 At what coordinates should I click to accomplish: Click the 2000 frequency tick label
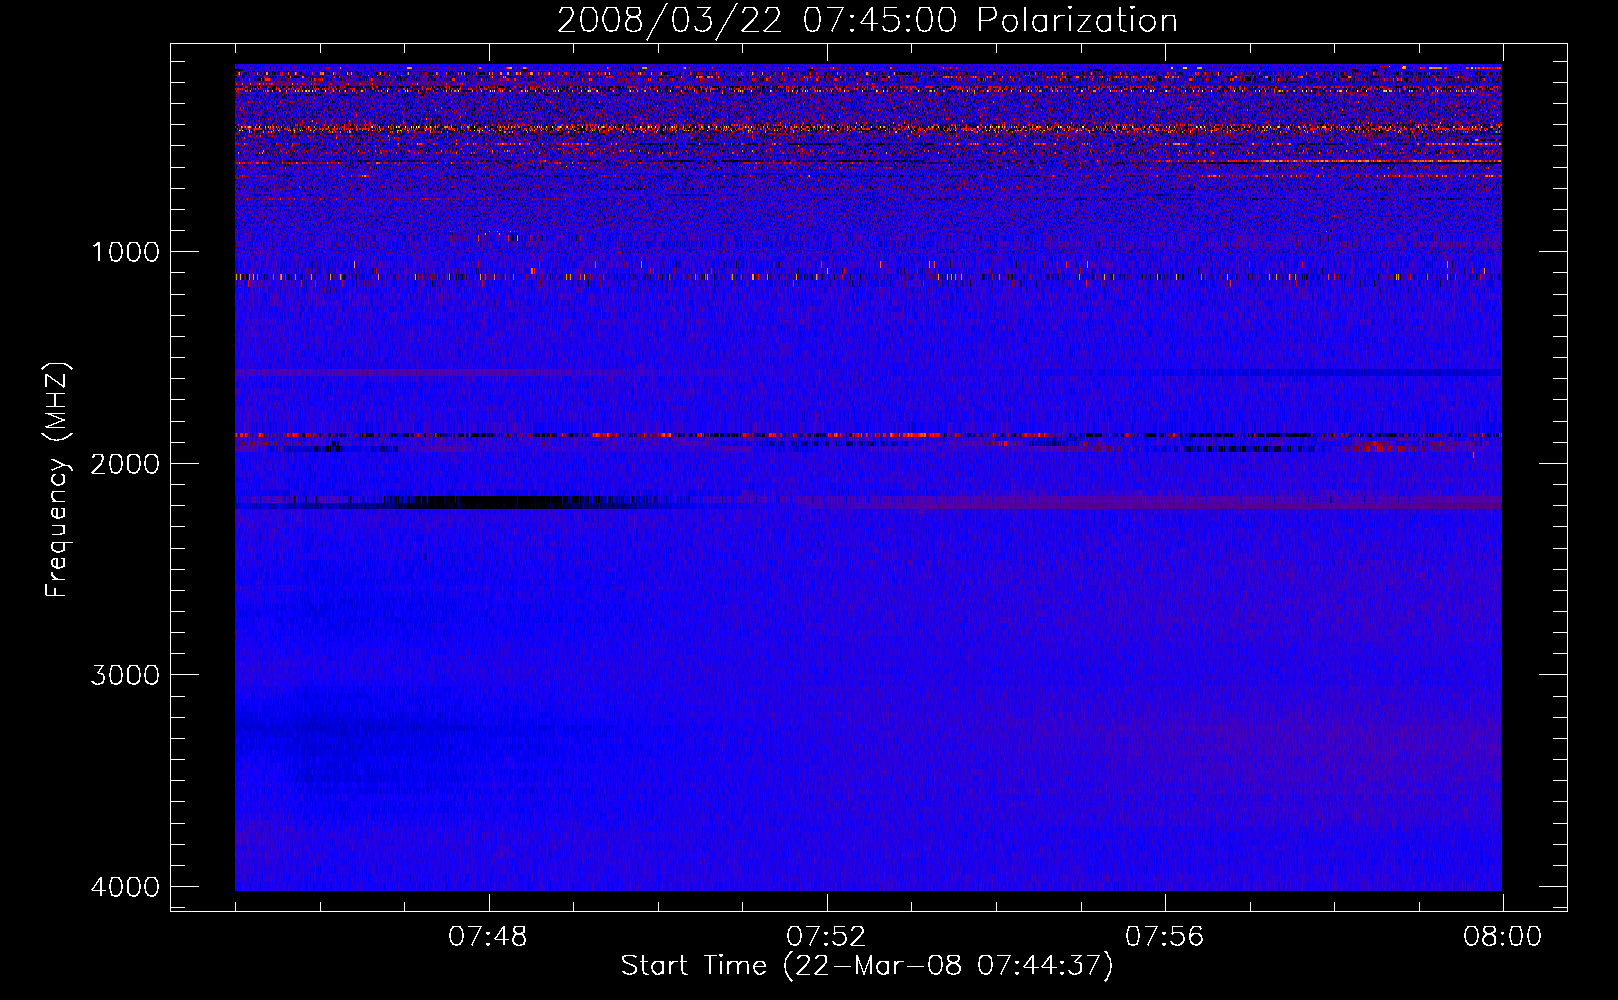(125, 464)
